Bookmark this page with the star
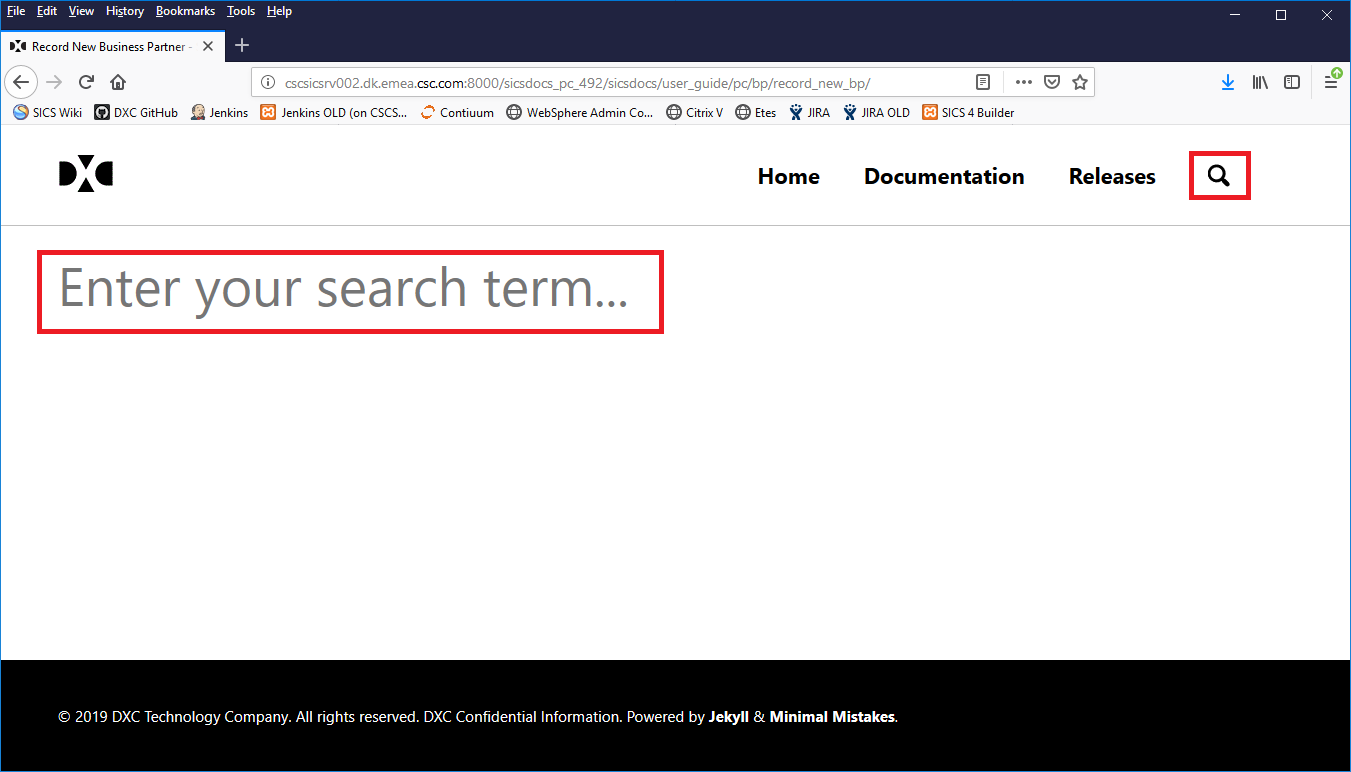Image resolution: width=1351 pixels, height=772 pixels. (x=1080, y=82)
